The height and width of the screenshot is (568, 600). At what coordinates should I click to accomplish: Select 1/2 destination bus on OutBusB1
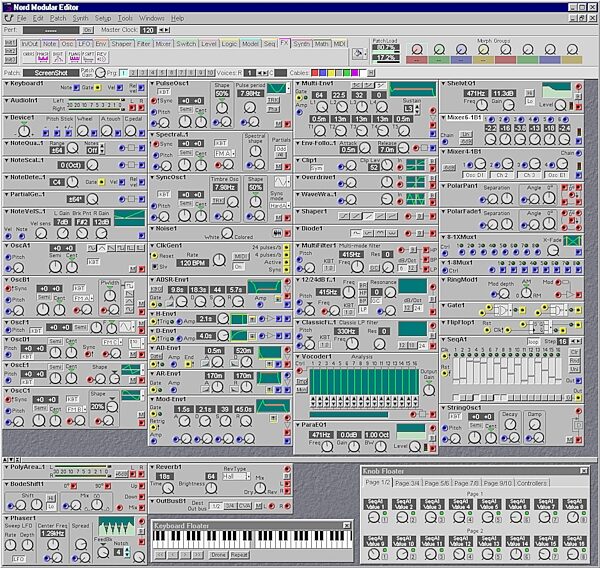coord(216,506)
